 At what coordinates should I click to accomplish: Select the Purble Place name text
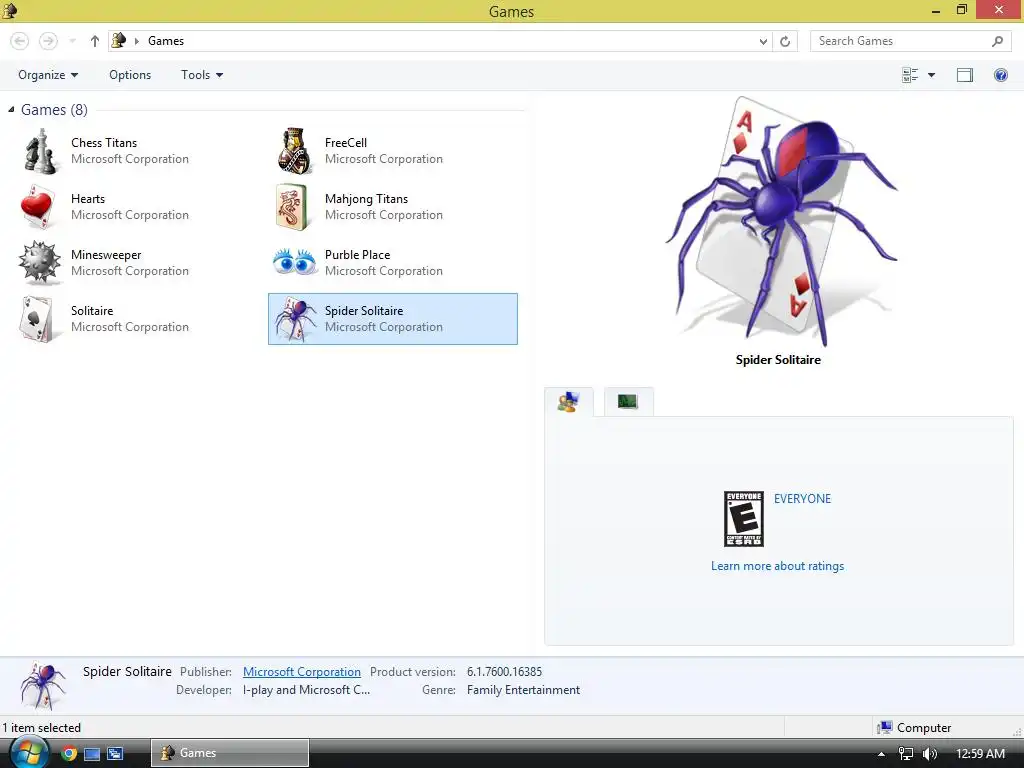(x=357, y=255)
